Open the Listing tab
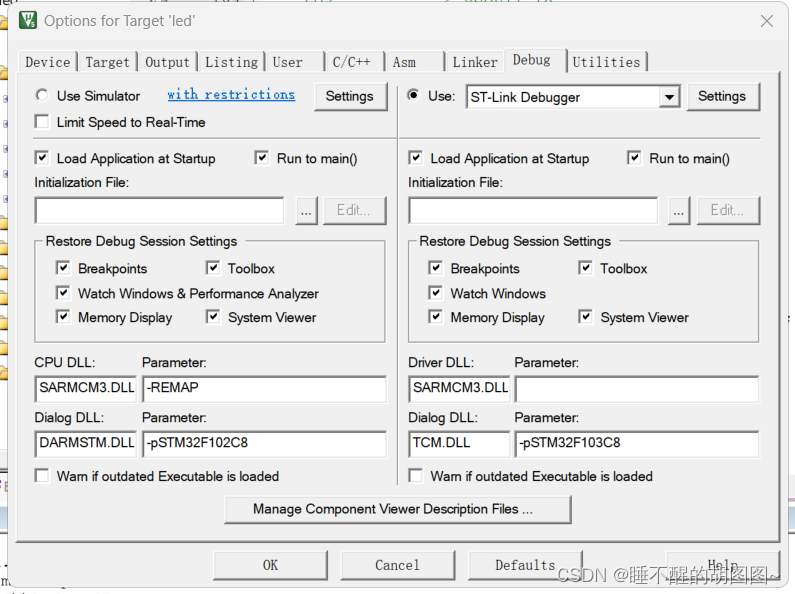Screen dimensions: 795x594 [231, 62]
